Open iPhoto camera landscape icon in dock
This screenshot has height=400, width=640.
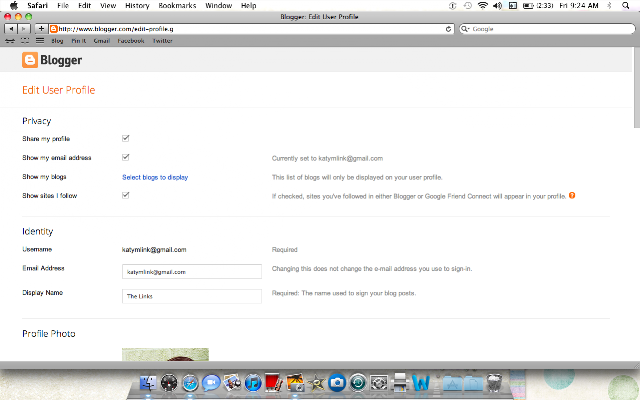(295, 383)
